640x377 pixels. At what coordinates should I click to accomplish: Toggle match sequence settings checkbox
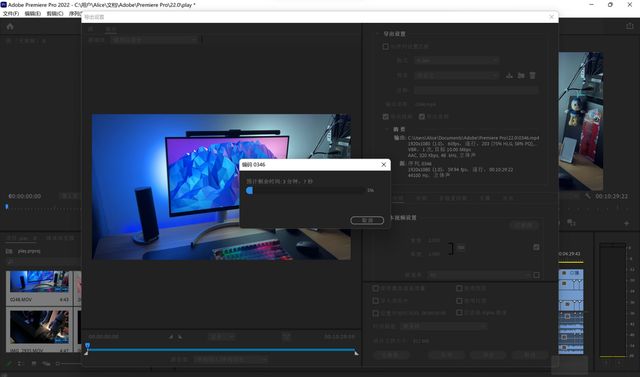coord(385,47)
